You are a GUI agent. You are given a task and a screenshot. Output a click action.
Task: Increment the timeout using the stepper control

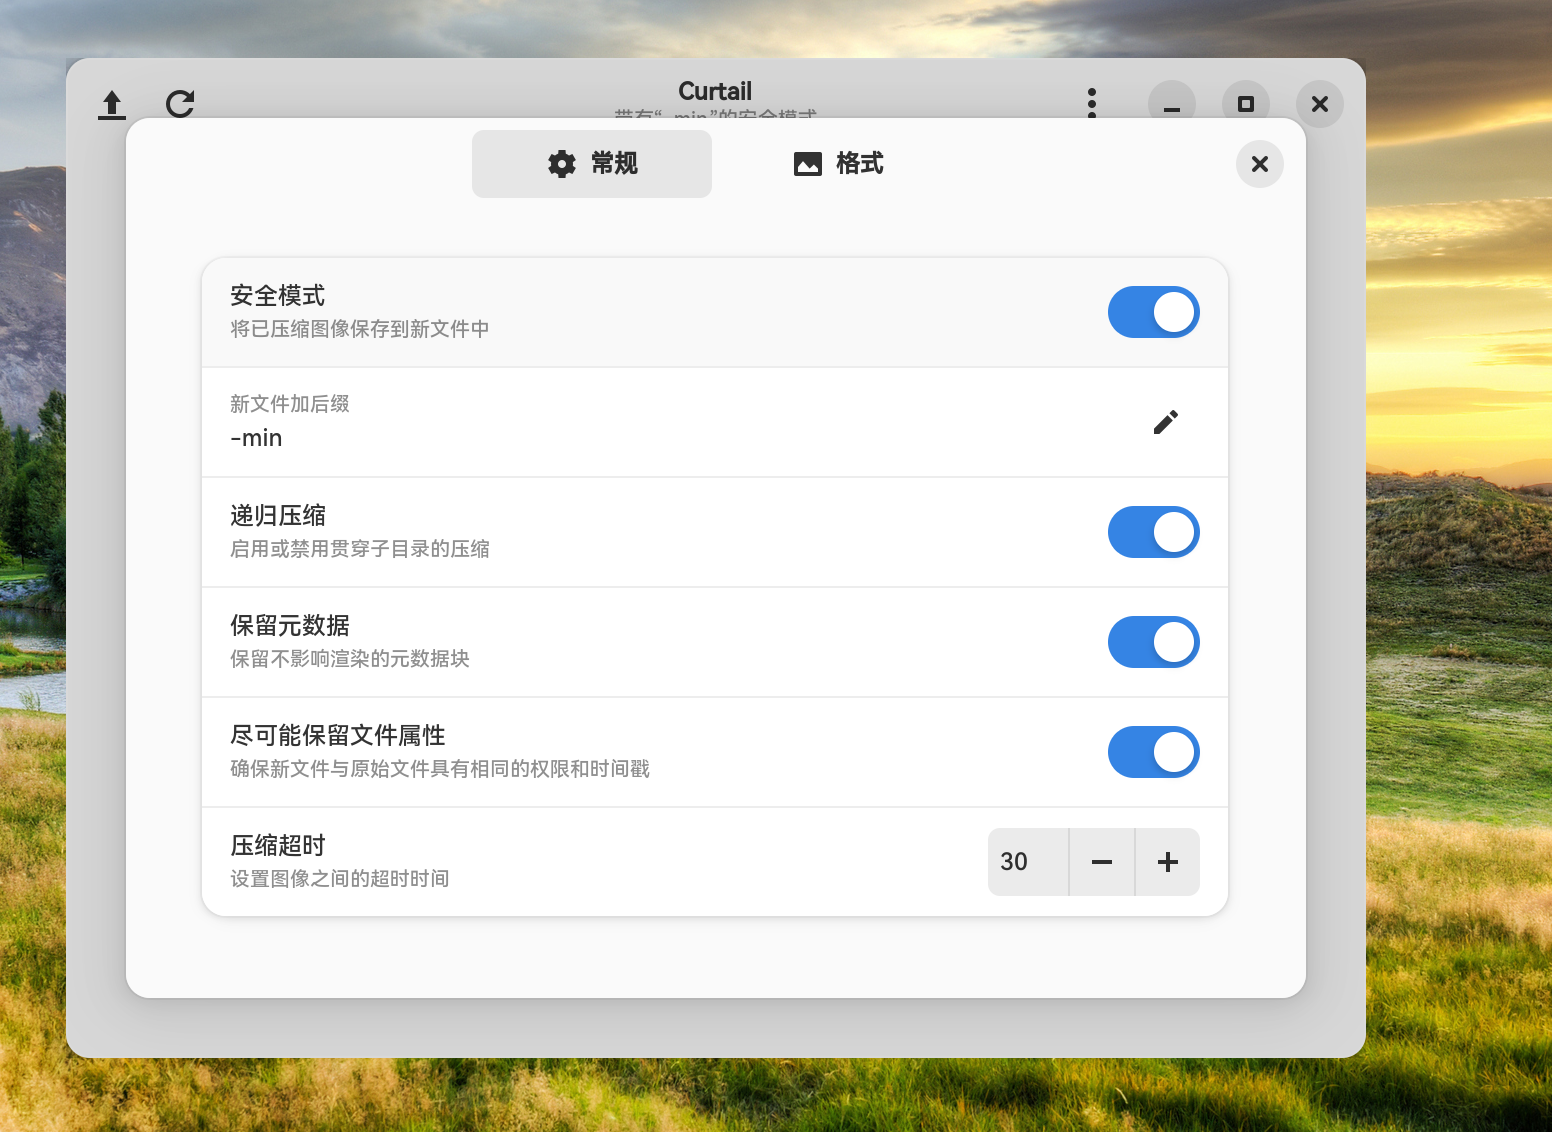click(1167, 861)
